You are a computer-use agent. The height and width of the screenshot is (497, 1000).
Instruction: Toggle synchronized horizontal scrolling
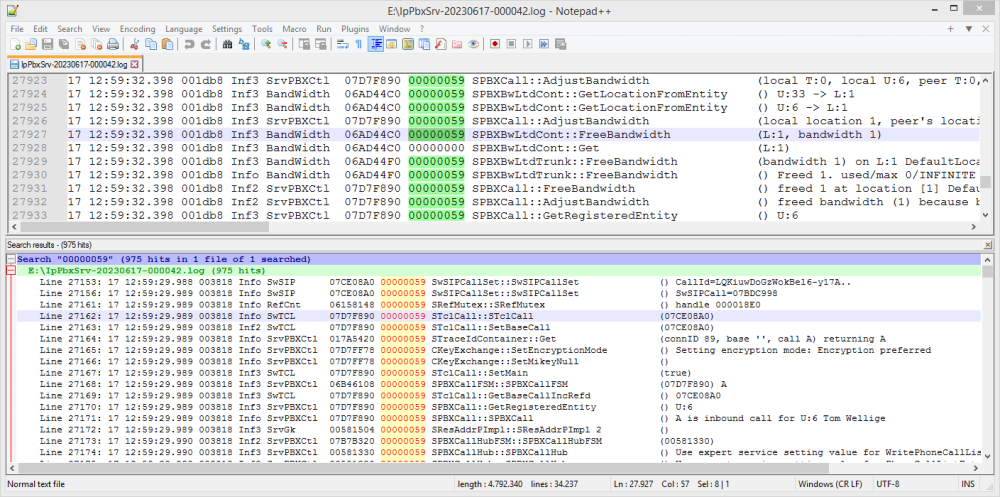(321, 44)
